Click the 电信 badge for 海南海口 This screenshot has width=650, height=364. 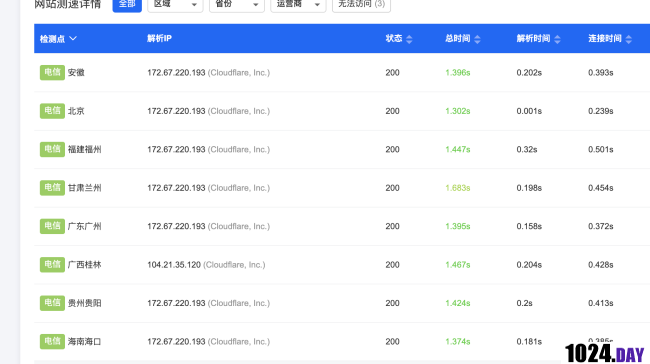(x=52, y=341)
